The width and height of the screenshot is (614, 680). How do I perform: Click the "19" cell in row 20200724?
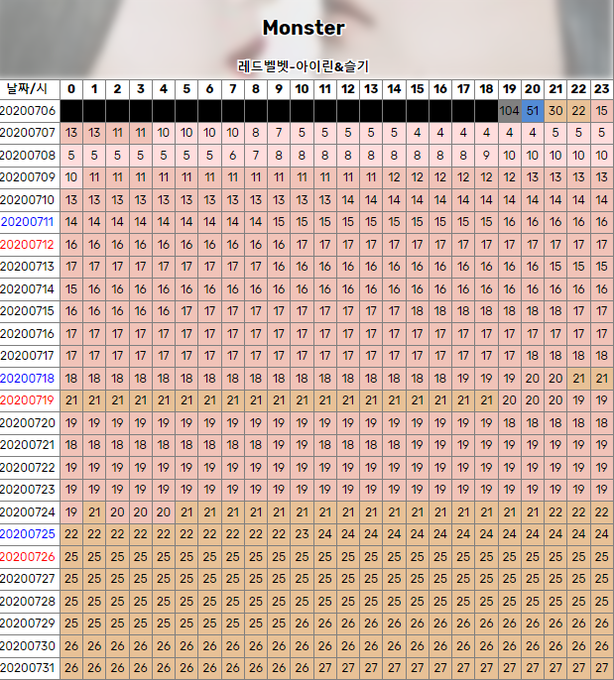click(x=71, y=512)
